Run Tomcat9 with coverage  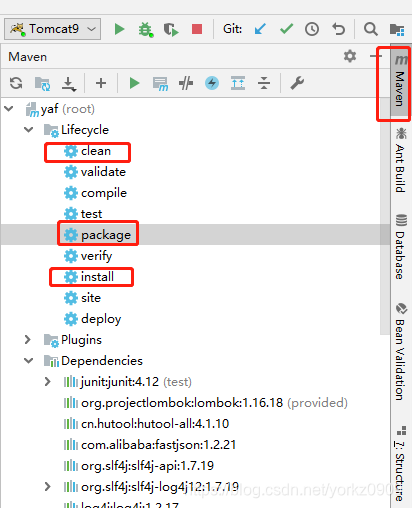coord(171,29)
